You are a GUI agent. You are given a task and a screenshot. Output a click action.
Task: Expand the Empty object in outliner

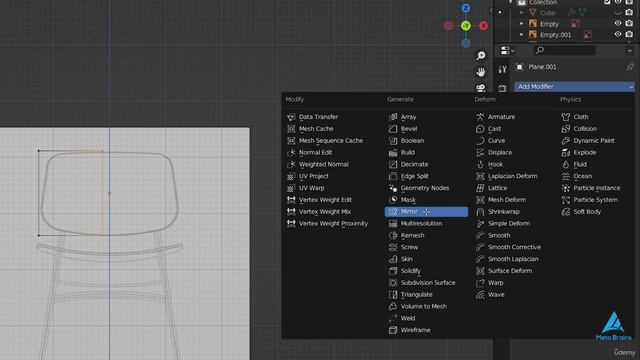click(x=522, y=24)
